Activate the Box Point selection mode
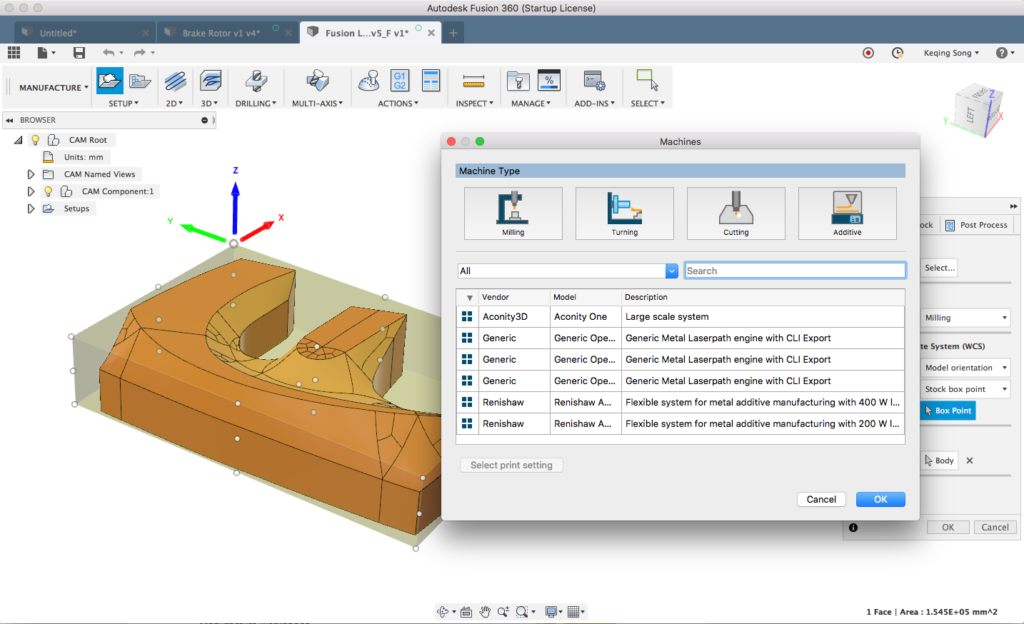 pos(946,410)
